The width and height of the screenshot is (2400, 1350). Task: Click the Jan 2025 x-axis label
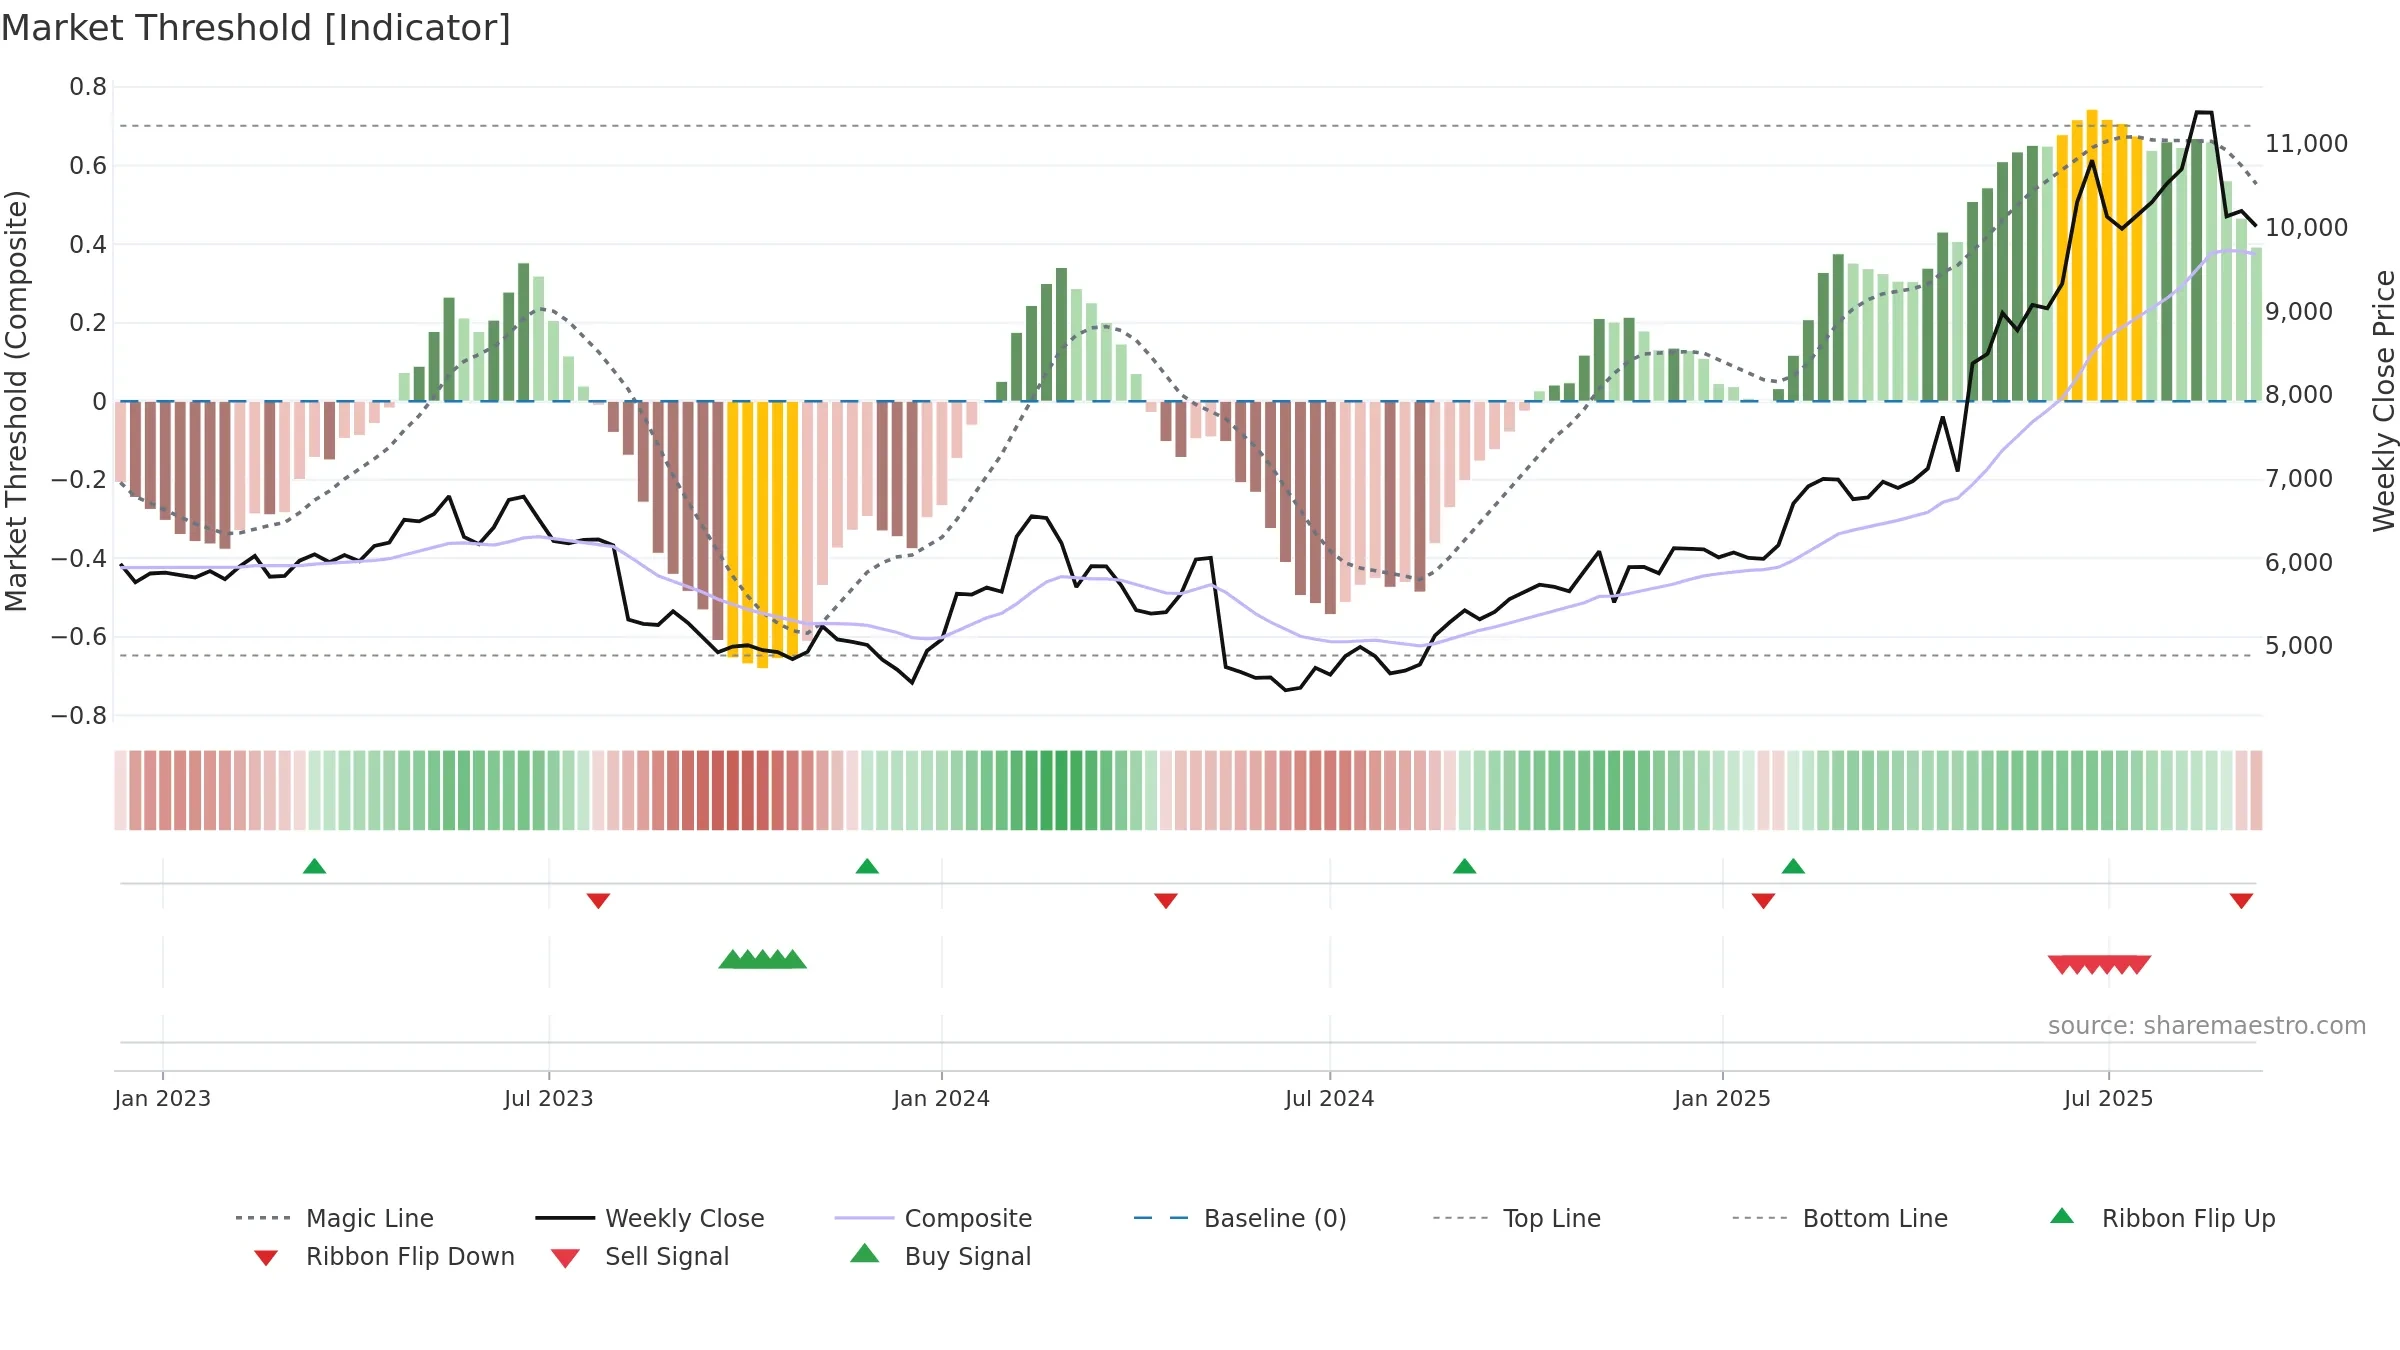pyautogui.click(x=1722, y=1098)
